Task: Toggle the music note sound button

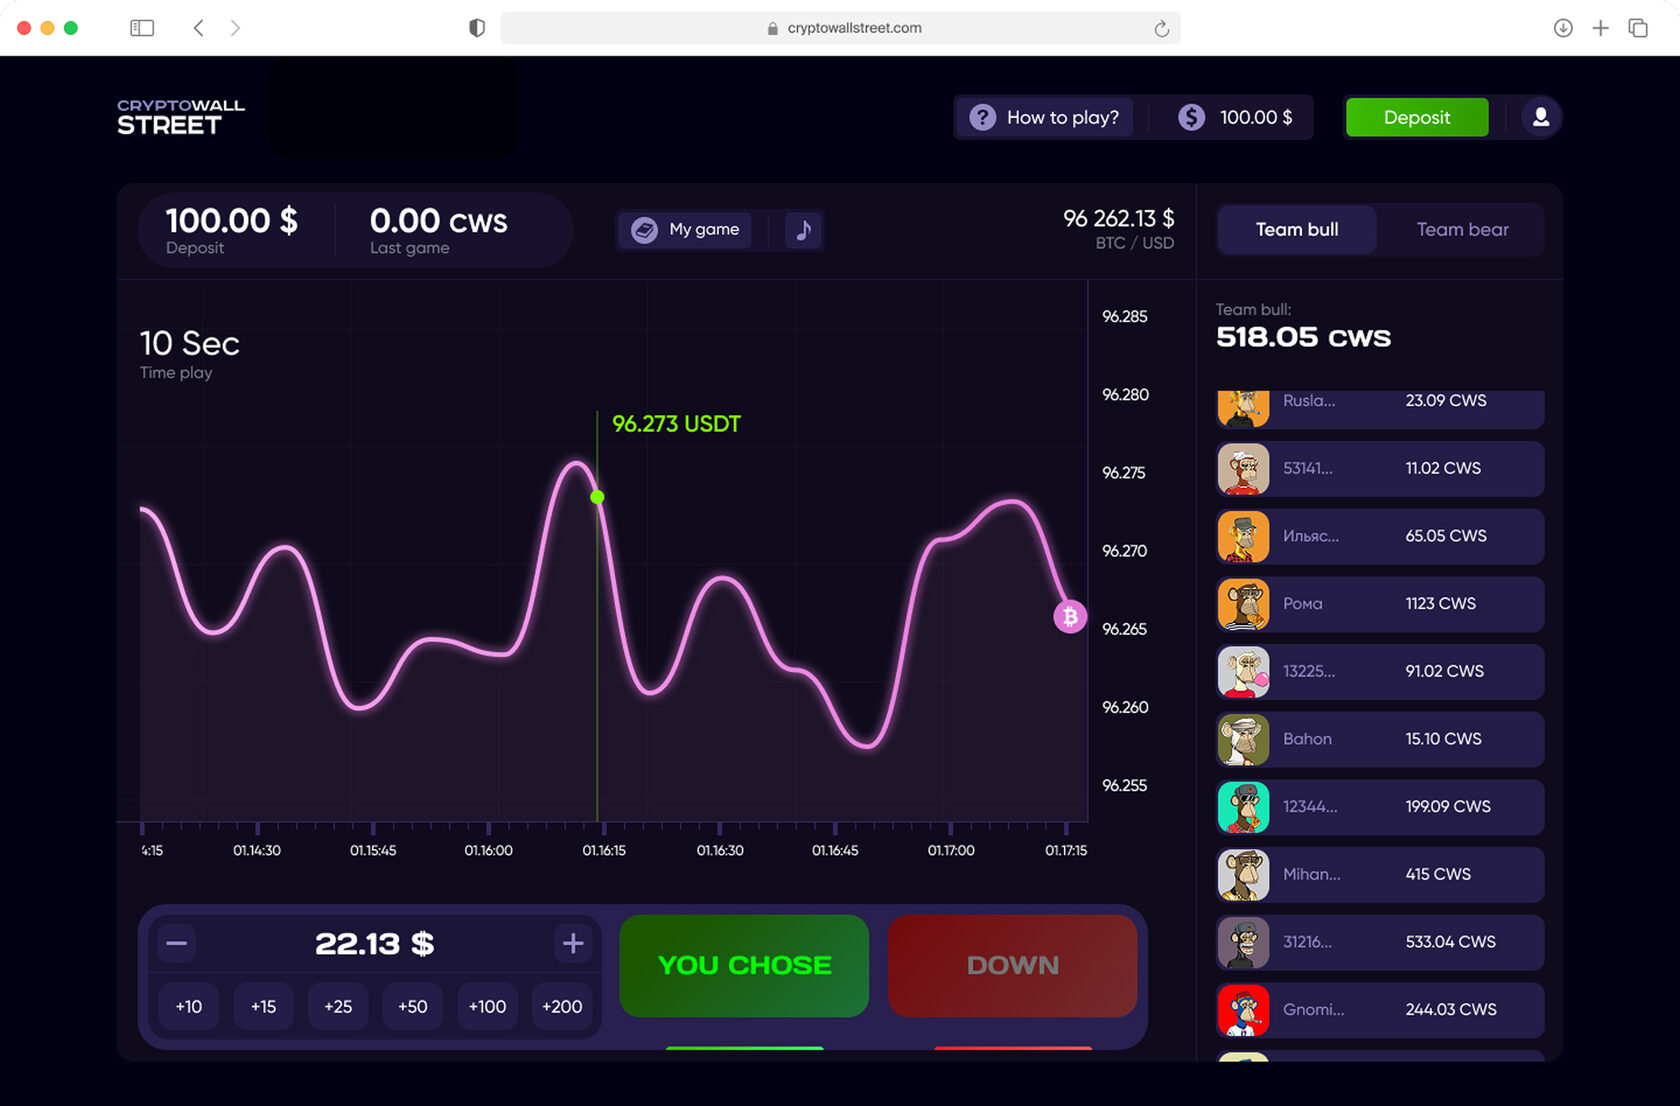Action: 803,230
